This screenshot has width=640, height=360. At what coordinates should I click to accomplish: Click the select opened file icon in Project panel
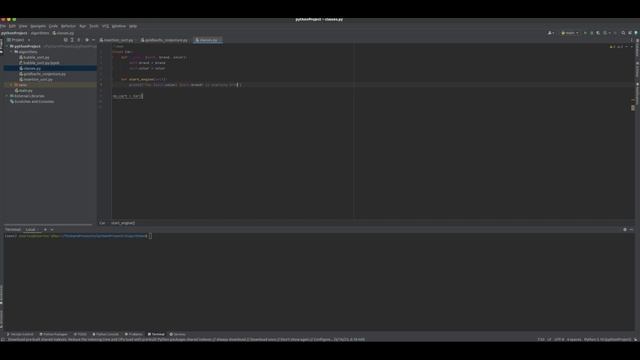[x=65, y=40]
